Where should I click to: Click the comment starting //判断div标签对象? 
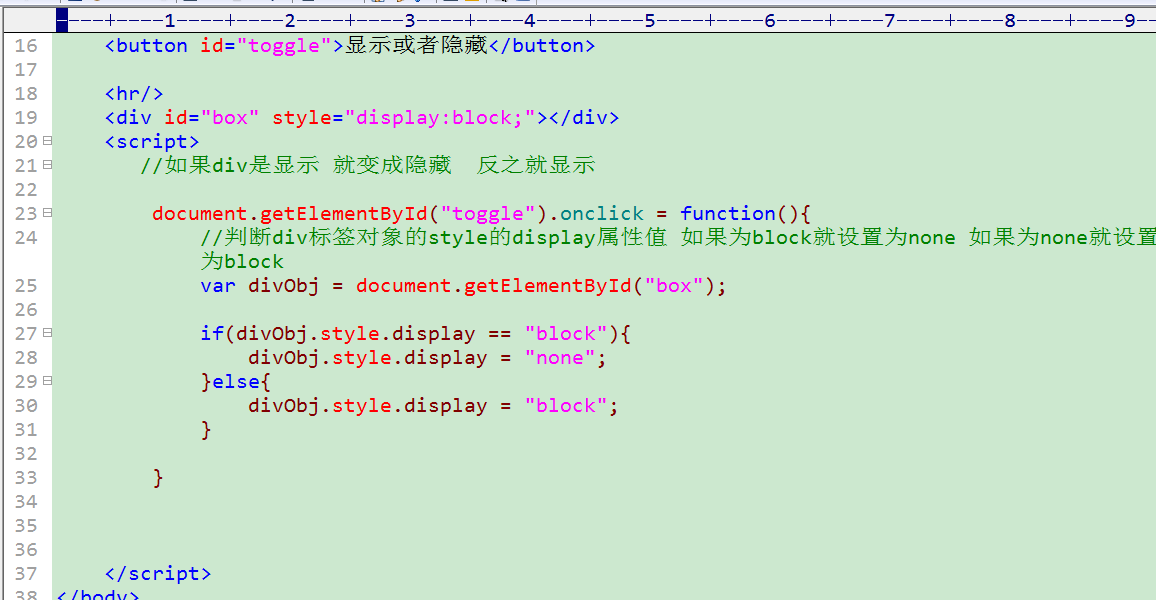coord(678,237)
